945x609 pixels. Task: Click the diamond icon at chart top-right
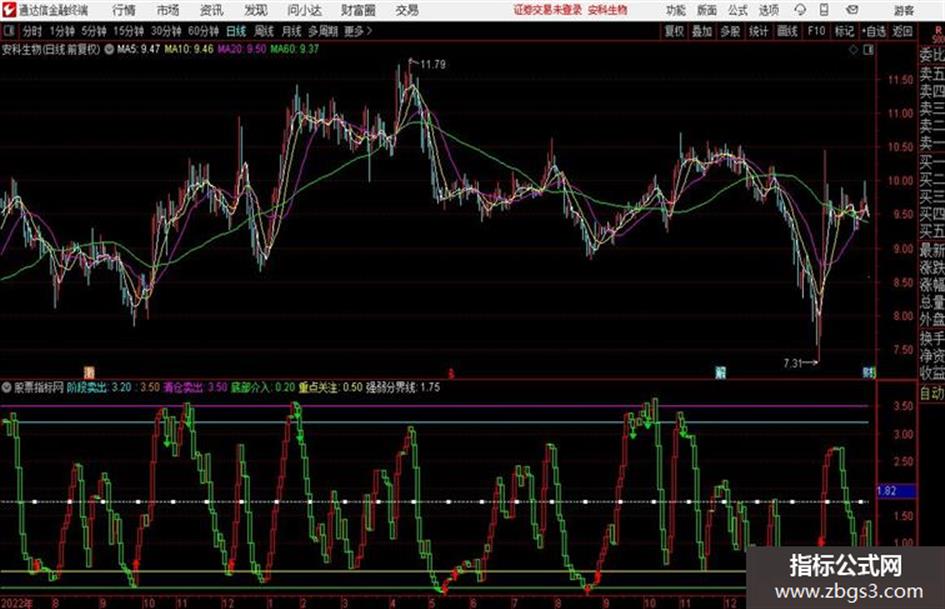click(853, 50)
